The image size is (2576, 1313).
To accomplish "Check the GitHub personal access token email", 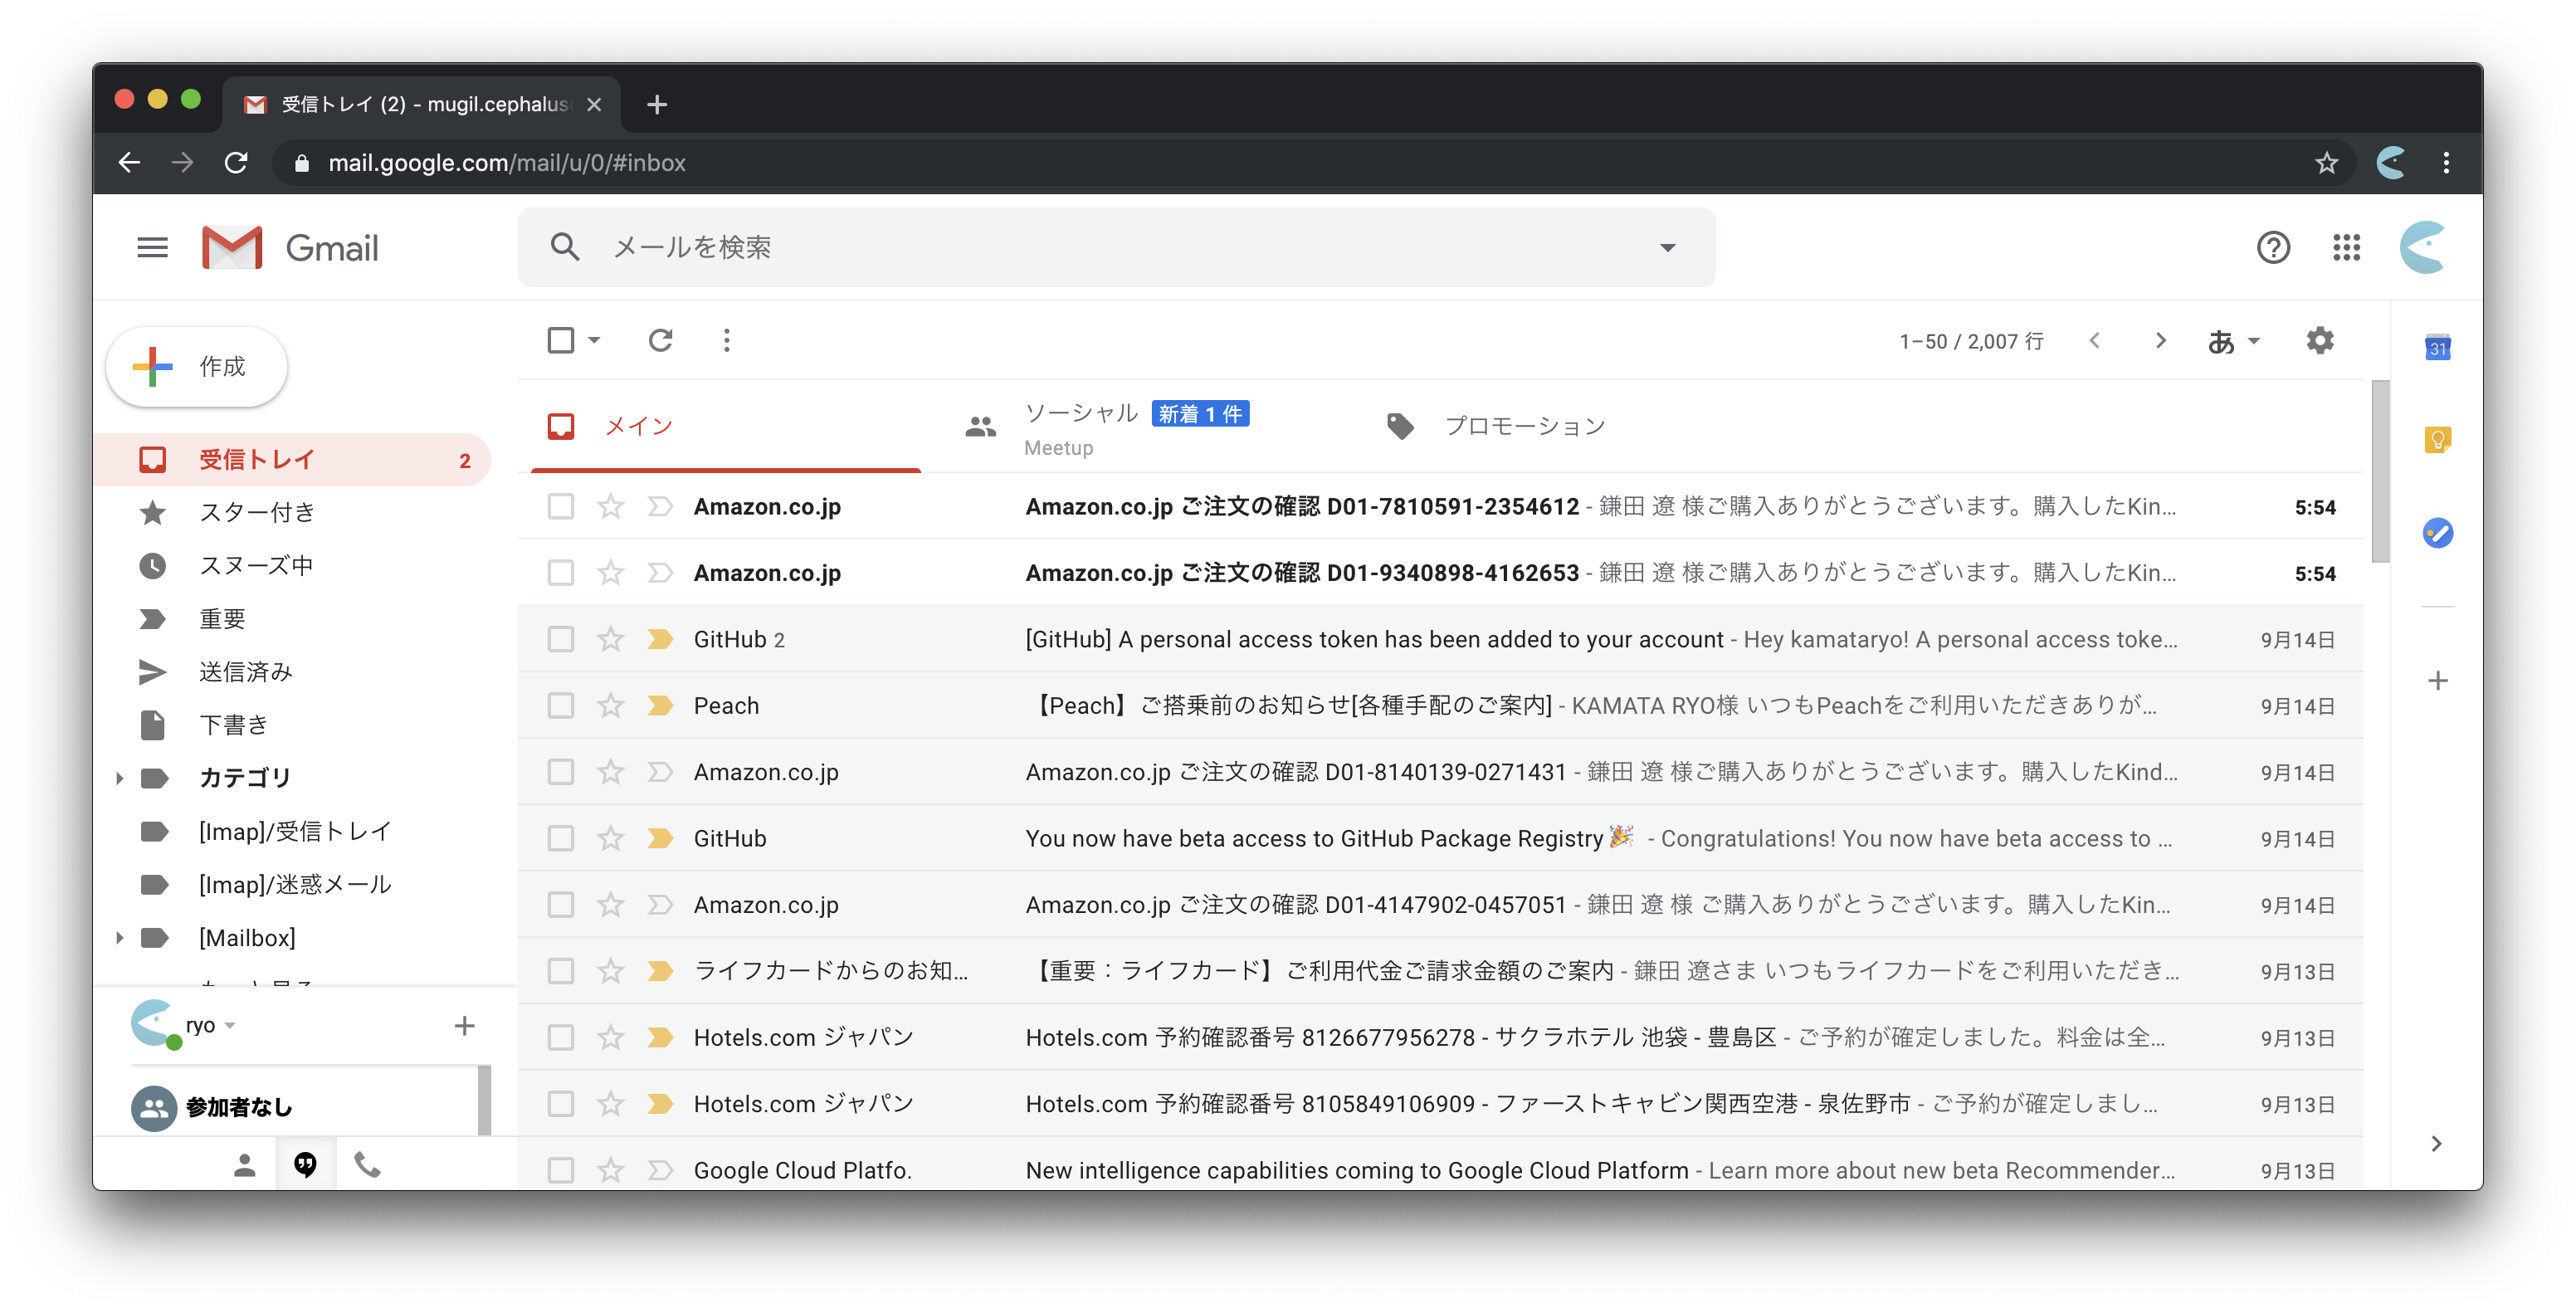I will (x=561, y=639).
